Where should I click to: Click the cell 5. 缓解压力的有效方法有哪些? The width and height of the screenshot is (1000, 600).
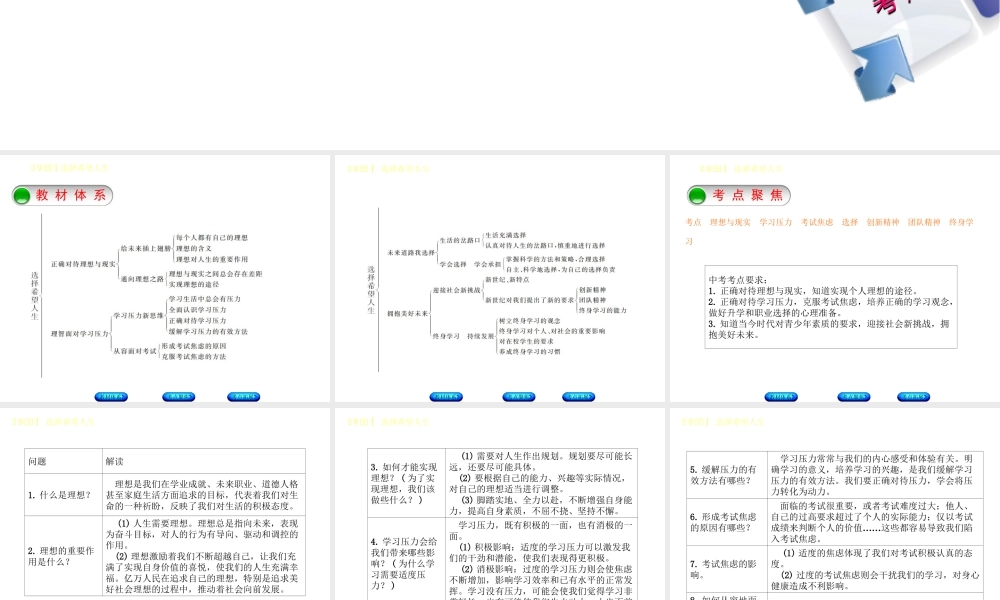coord(727,474)
